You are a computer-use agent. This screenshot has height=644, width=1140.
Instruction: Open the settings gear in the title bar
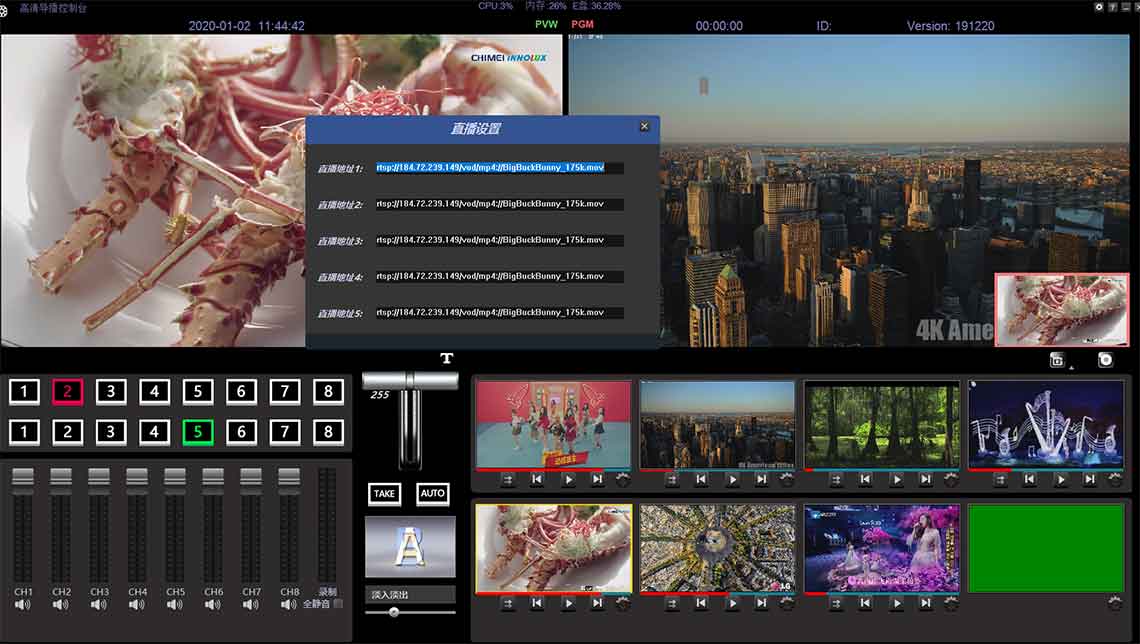tap(1099, 7)
